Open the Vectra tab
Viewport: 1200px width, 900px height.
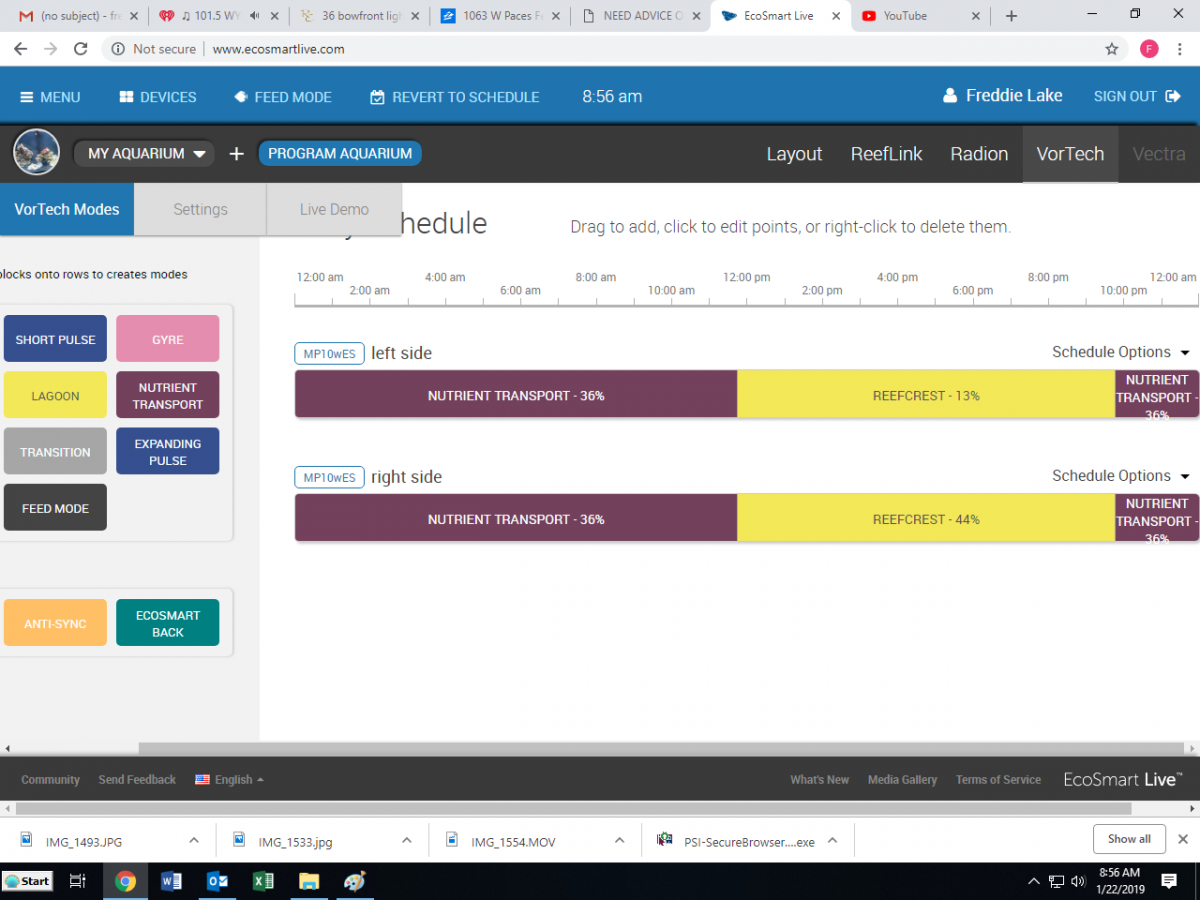pyautogui.click(x=1159, y=154)
